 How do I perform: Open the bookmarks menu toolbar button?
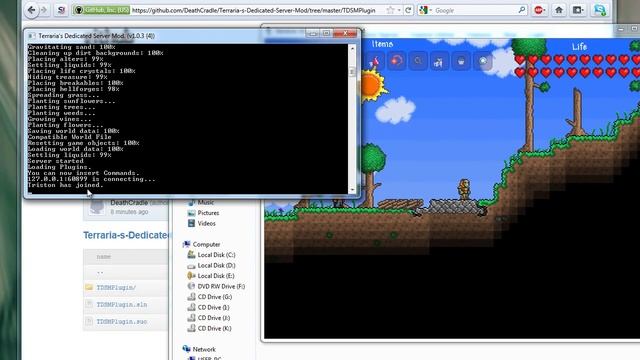pos(578,10)
